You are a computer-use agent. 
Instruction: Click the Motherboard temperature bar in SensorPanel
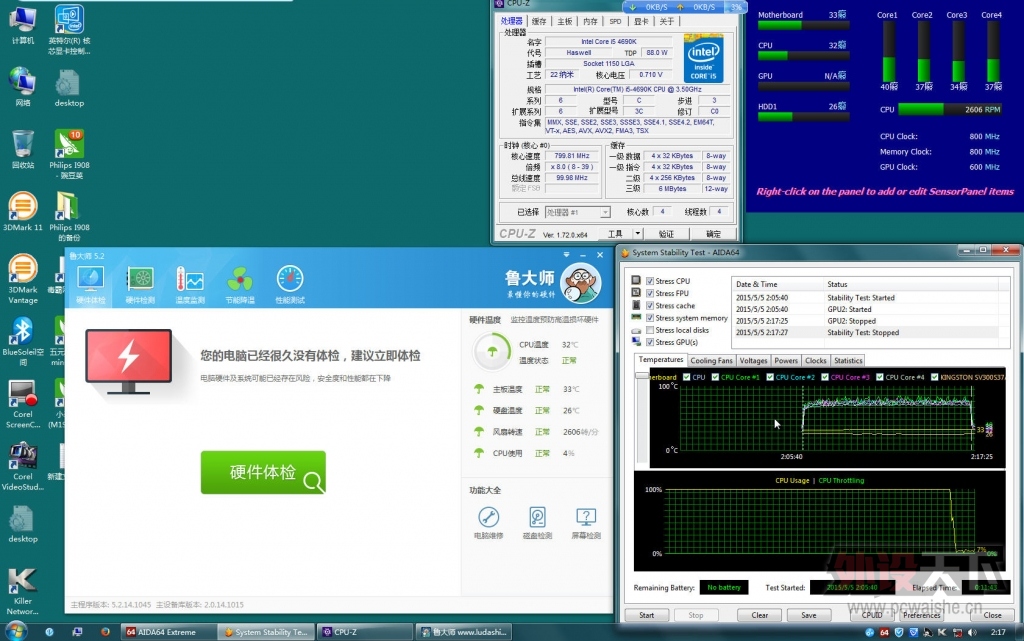tap(803, 26)
